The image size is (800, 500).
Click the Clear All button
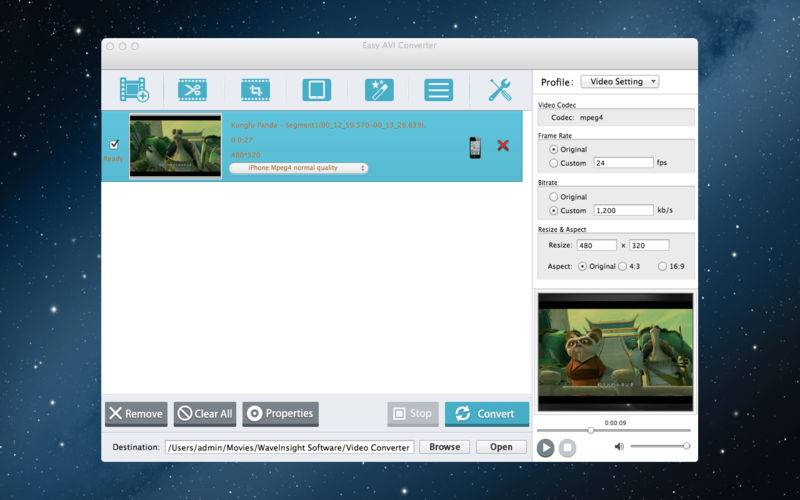click(x=205, y=414)
